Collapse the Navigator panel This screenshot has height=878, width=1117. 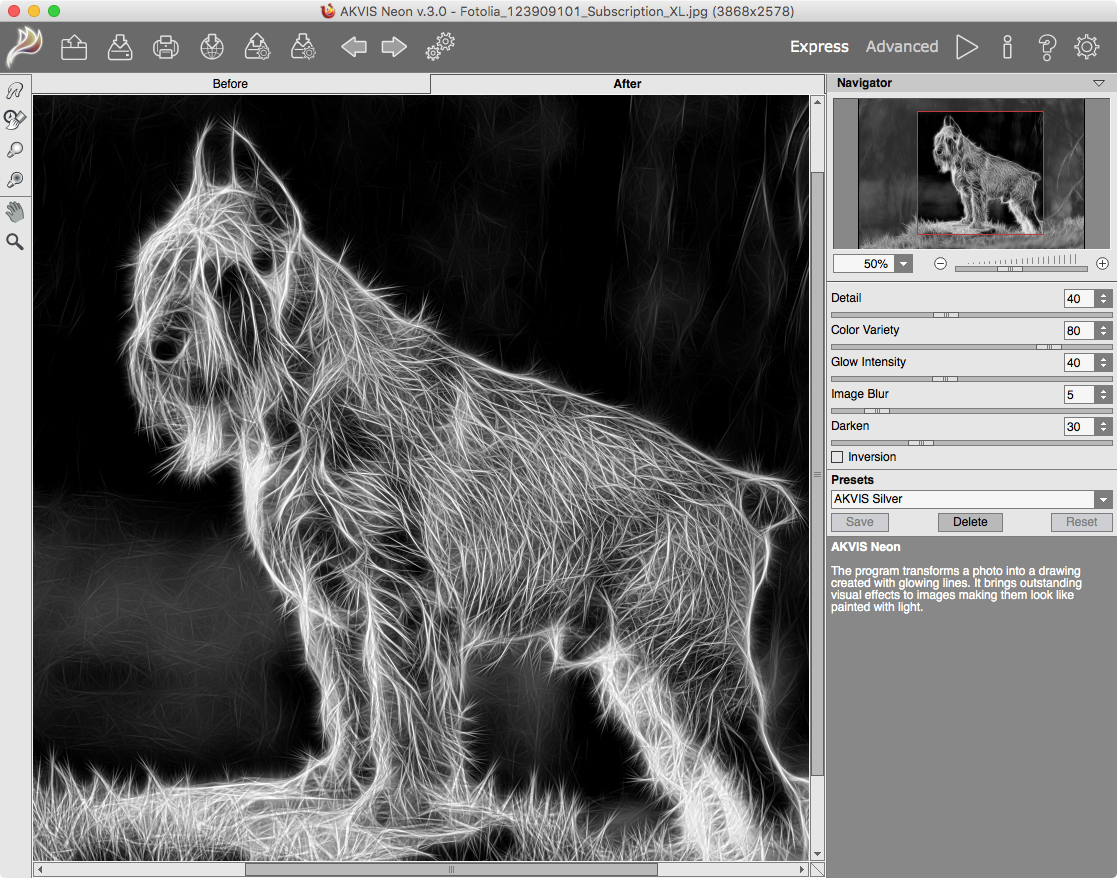click(1098, 83)
